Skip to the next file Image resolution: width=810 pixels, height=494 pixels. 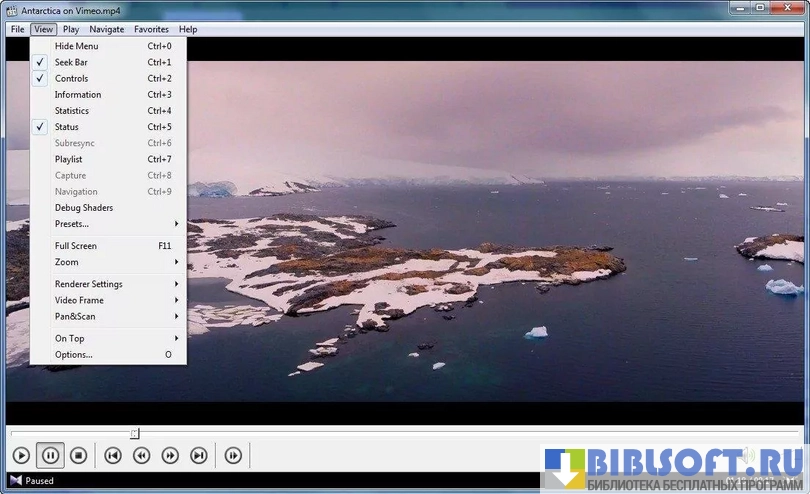(199, 456)
